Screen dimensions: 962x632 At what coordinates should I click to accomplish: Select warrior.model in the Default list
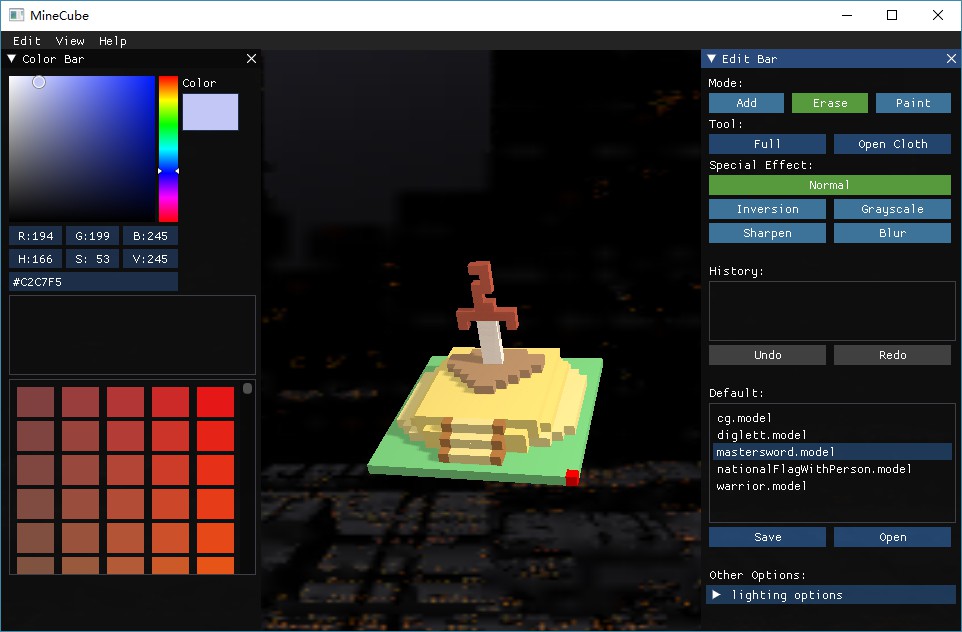click(x=833, y=486)
